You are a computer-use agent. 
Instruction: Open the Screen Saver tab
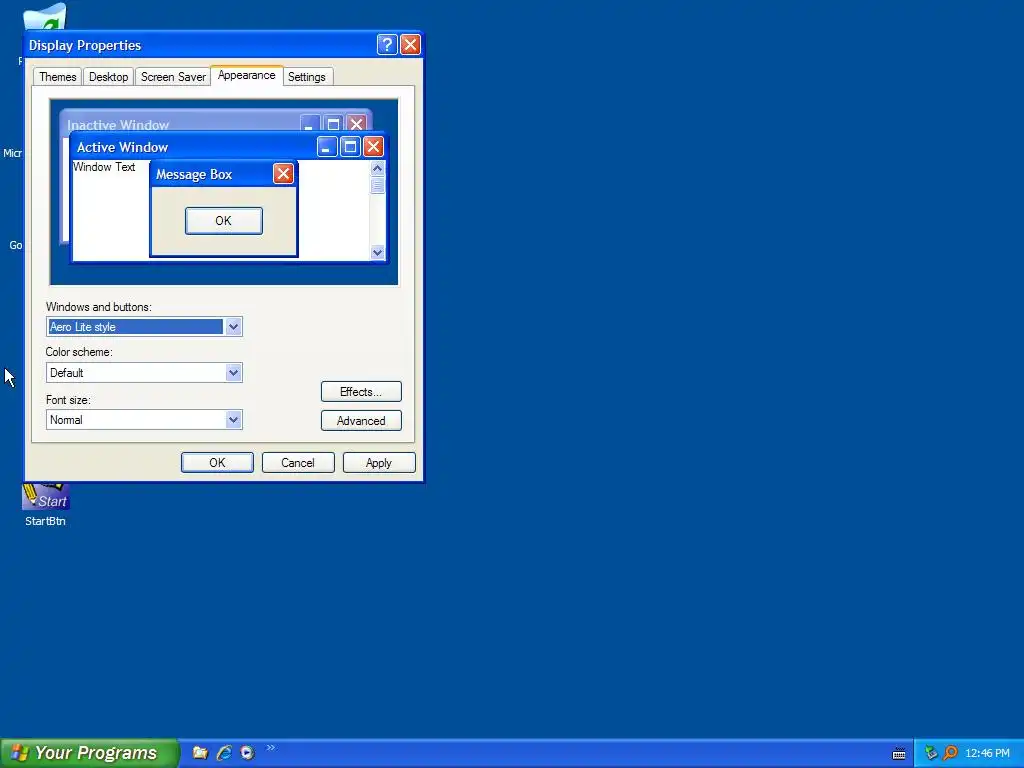click(x=173, y=76)
